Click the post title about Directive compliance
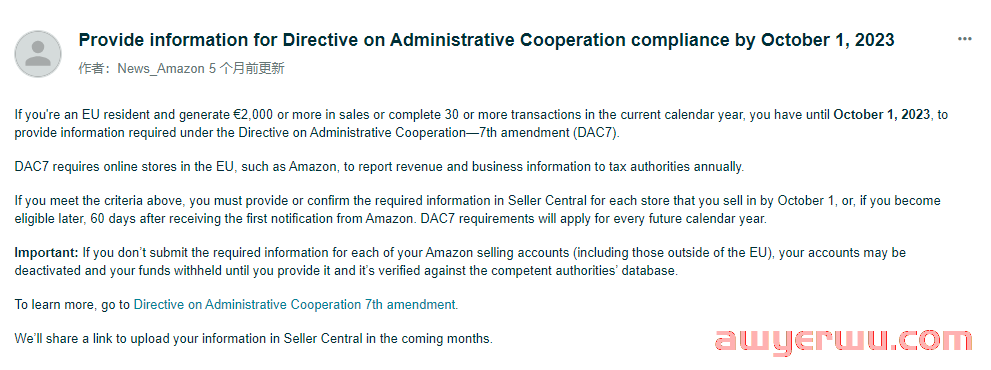991x370 pixels. (x=486, y=40)
